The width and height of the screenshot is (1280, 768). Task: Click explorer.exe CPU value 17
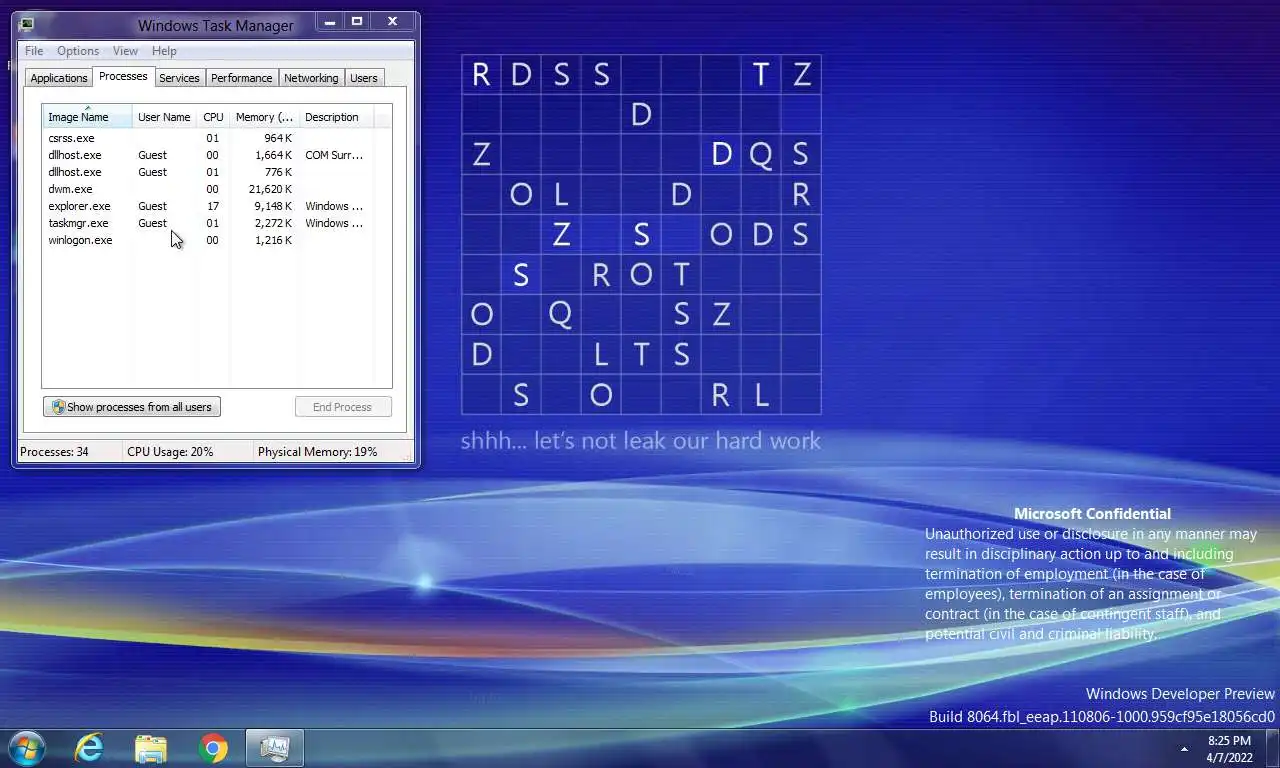click(212, 206)
